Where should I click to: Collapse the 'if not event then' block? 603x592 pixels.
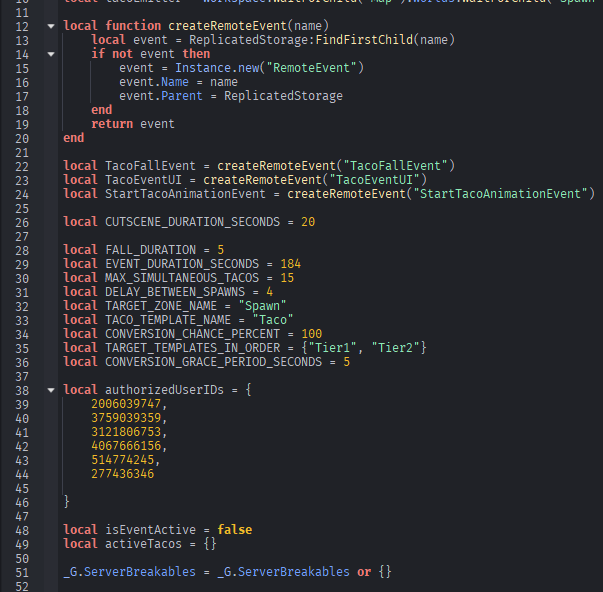(51, 54)
